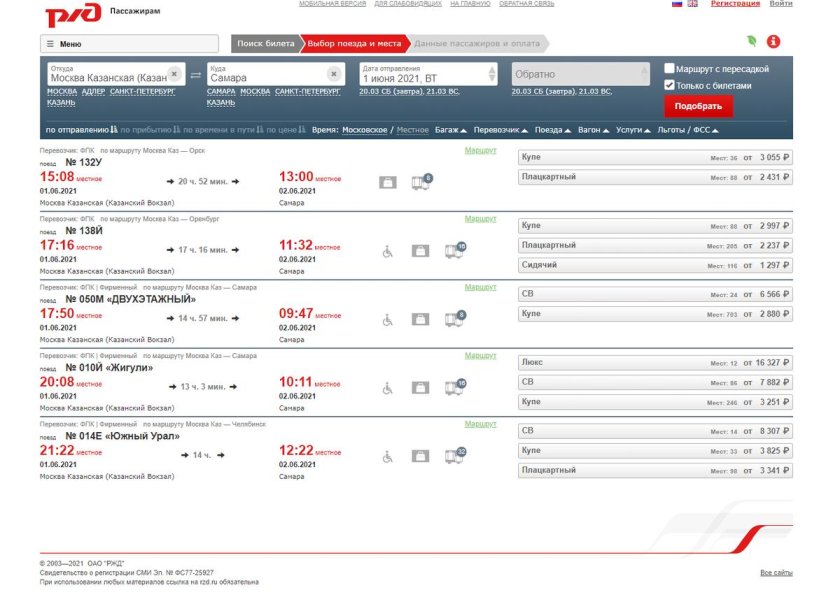Click the carriage count icon for train 010Й Жигули
840x604 pixels.
[x=454, y=388]
